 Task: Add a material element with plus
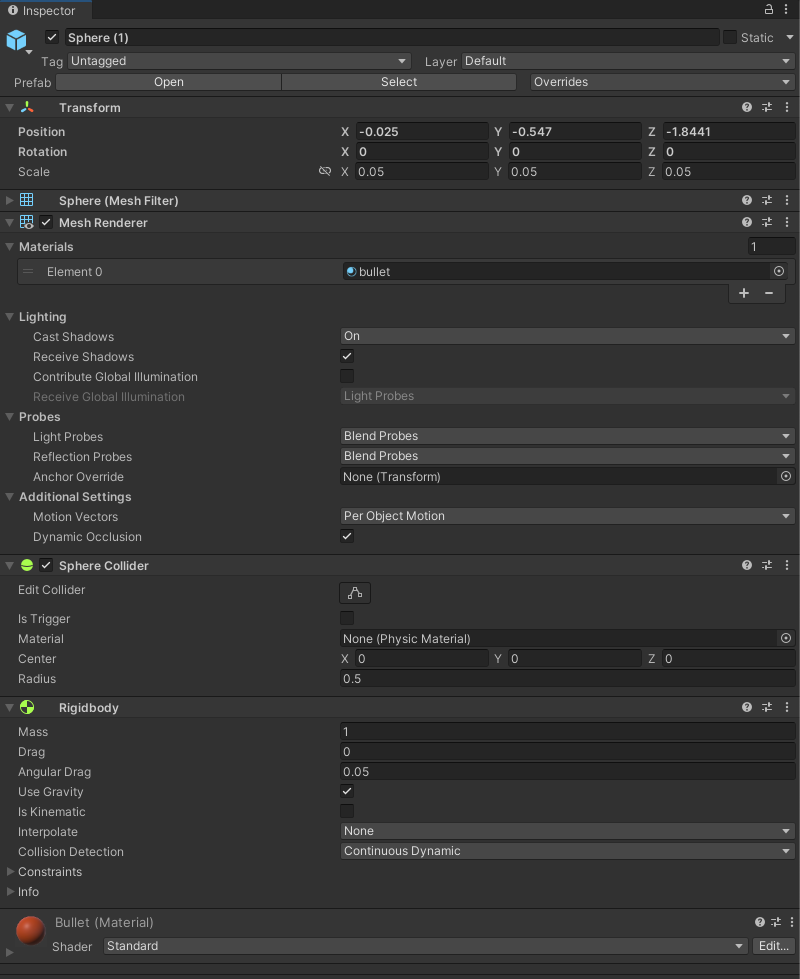click(744, 293)
